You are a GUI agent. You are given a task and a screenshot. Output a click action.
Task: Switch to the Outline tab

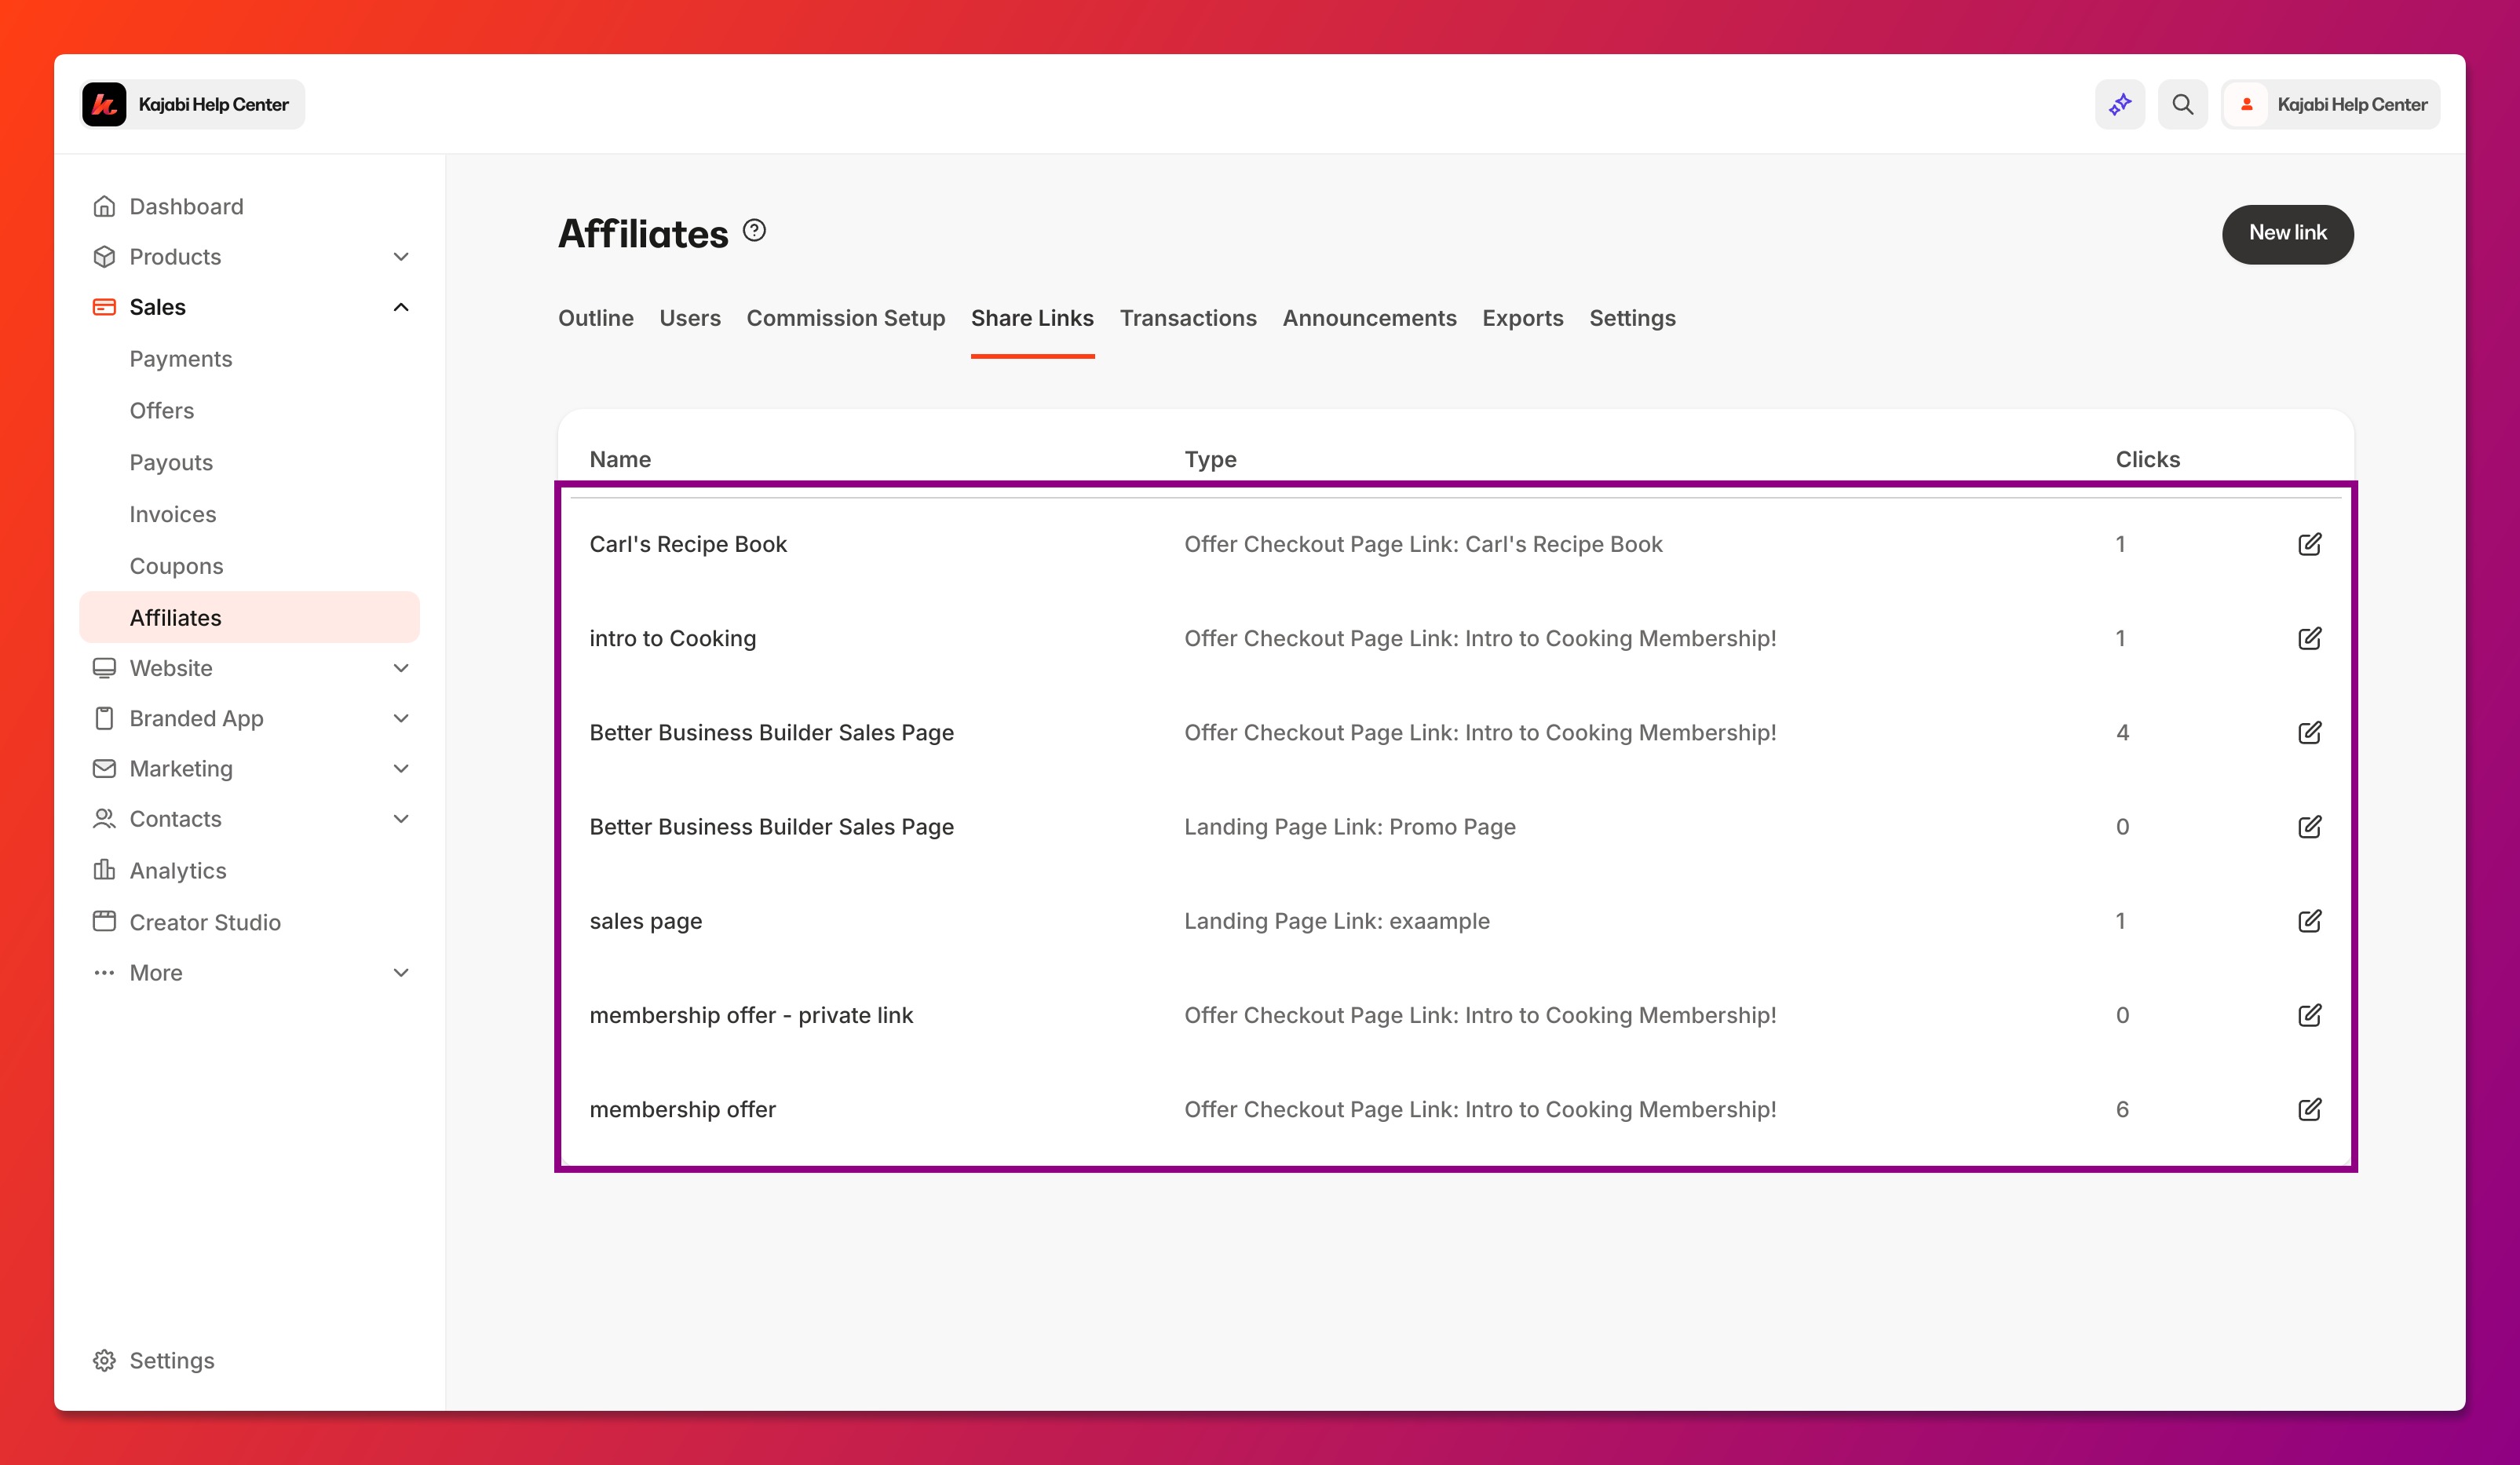tap(596, 318)
